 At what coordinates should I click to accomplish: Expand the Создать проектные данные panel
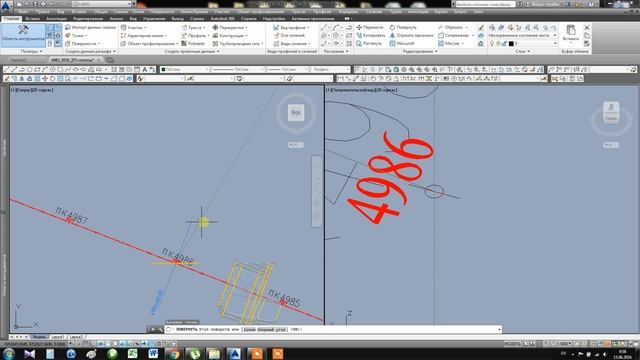(x=192, y=51)
